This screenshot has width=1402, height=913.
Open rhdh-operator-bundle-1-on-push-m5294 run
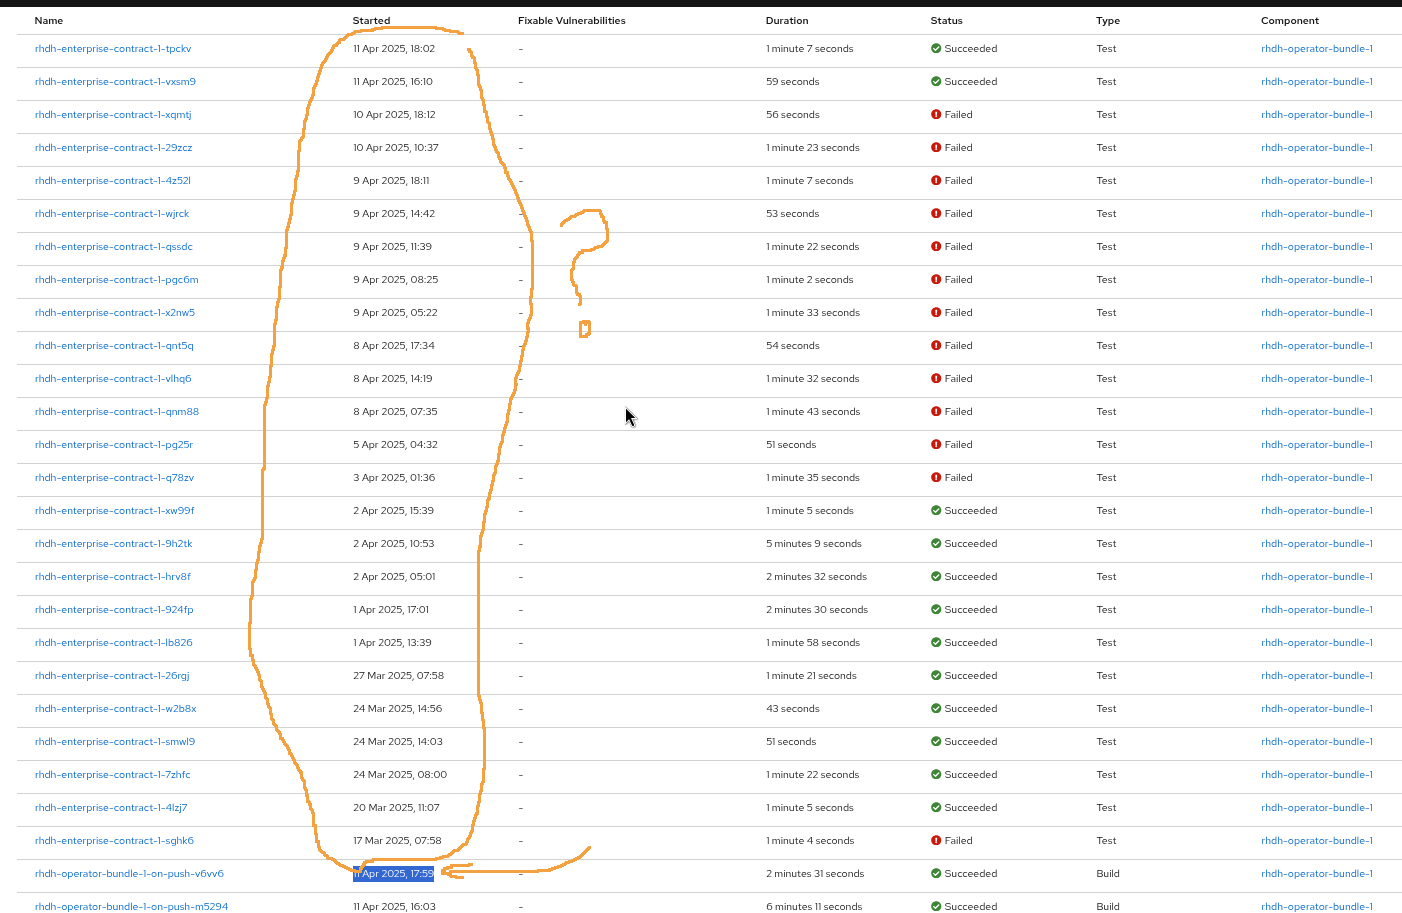[x=131, y=906]
